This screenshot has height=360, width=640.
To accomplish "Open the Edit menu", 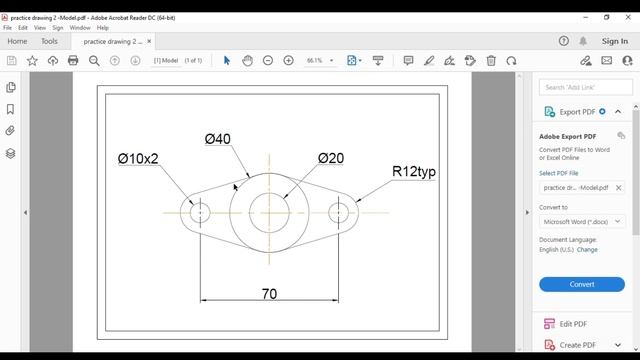I will click(23, 28).
